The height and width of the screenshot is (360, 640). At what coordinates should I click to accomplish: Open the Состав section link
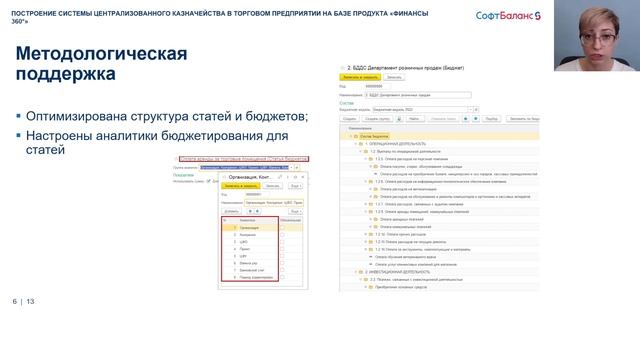click(347, 103)
